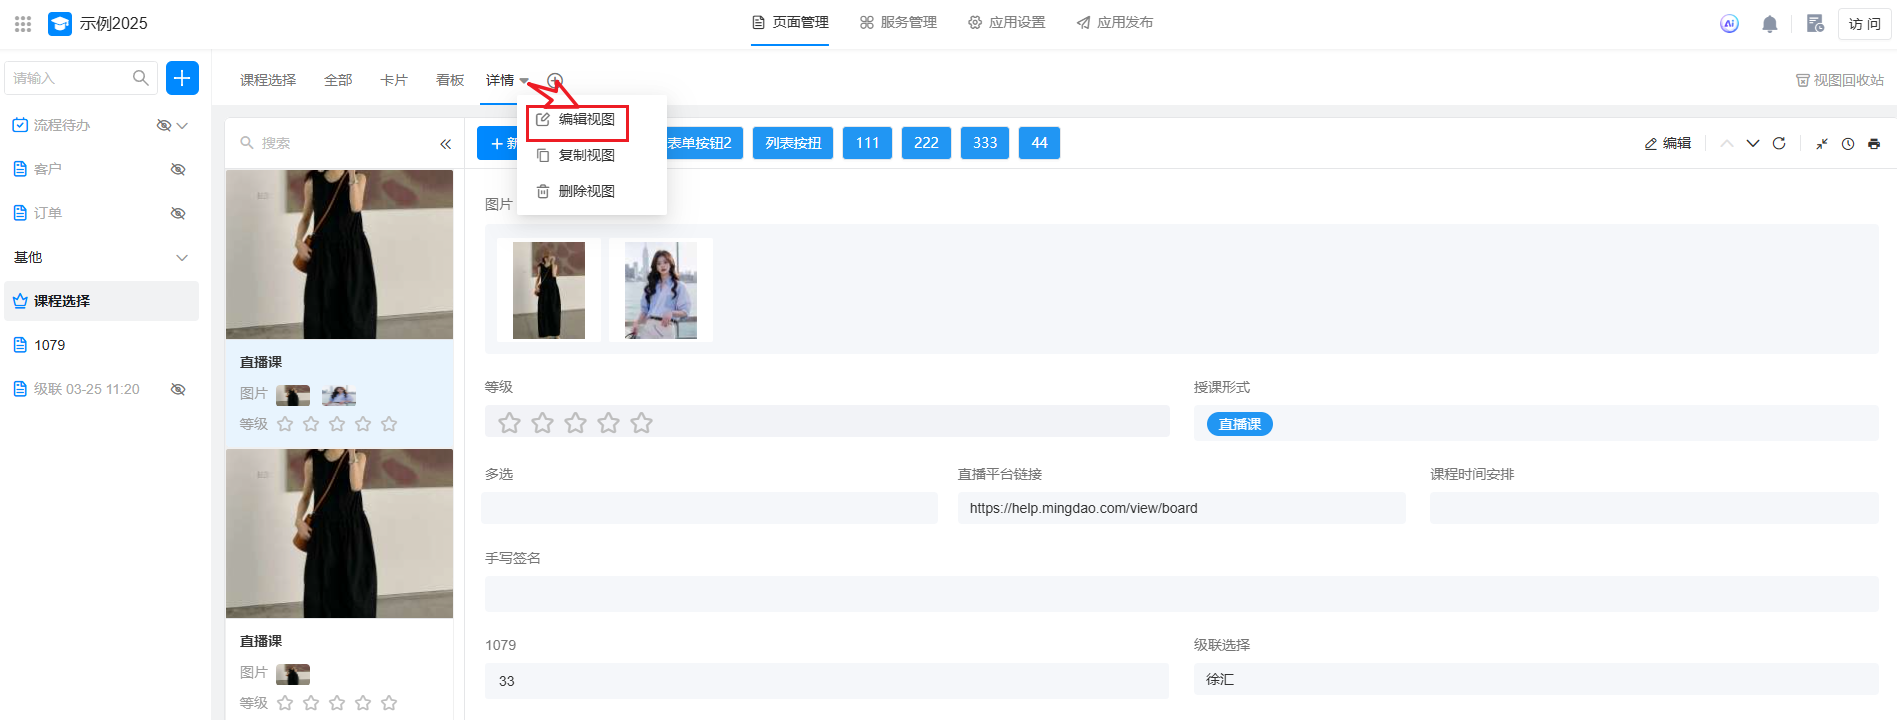1897x720 pixels.
Task: Click the print icon in record toolbar
Action: (x=1874, y=144)
